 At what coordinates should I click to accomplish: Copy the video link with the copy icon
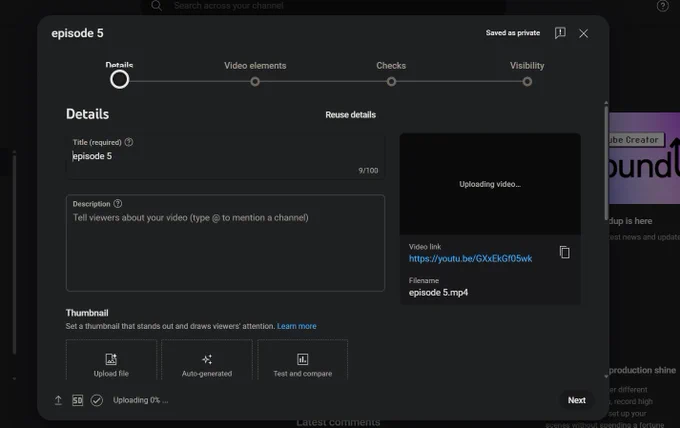pos(564,252)
